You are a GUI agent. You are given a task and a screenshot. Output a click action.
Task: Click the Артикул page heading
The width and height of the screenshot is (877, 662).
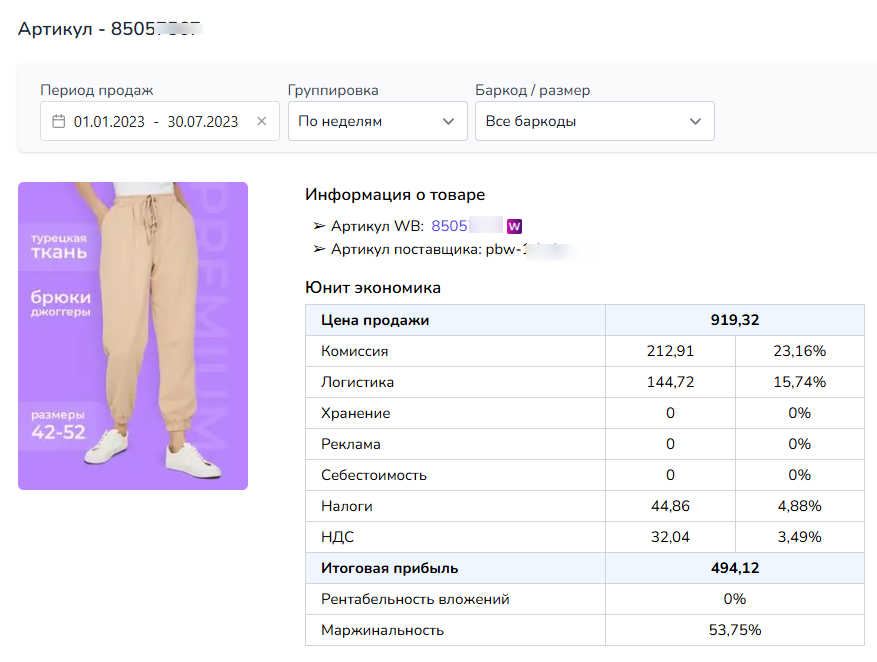110,27
